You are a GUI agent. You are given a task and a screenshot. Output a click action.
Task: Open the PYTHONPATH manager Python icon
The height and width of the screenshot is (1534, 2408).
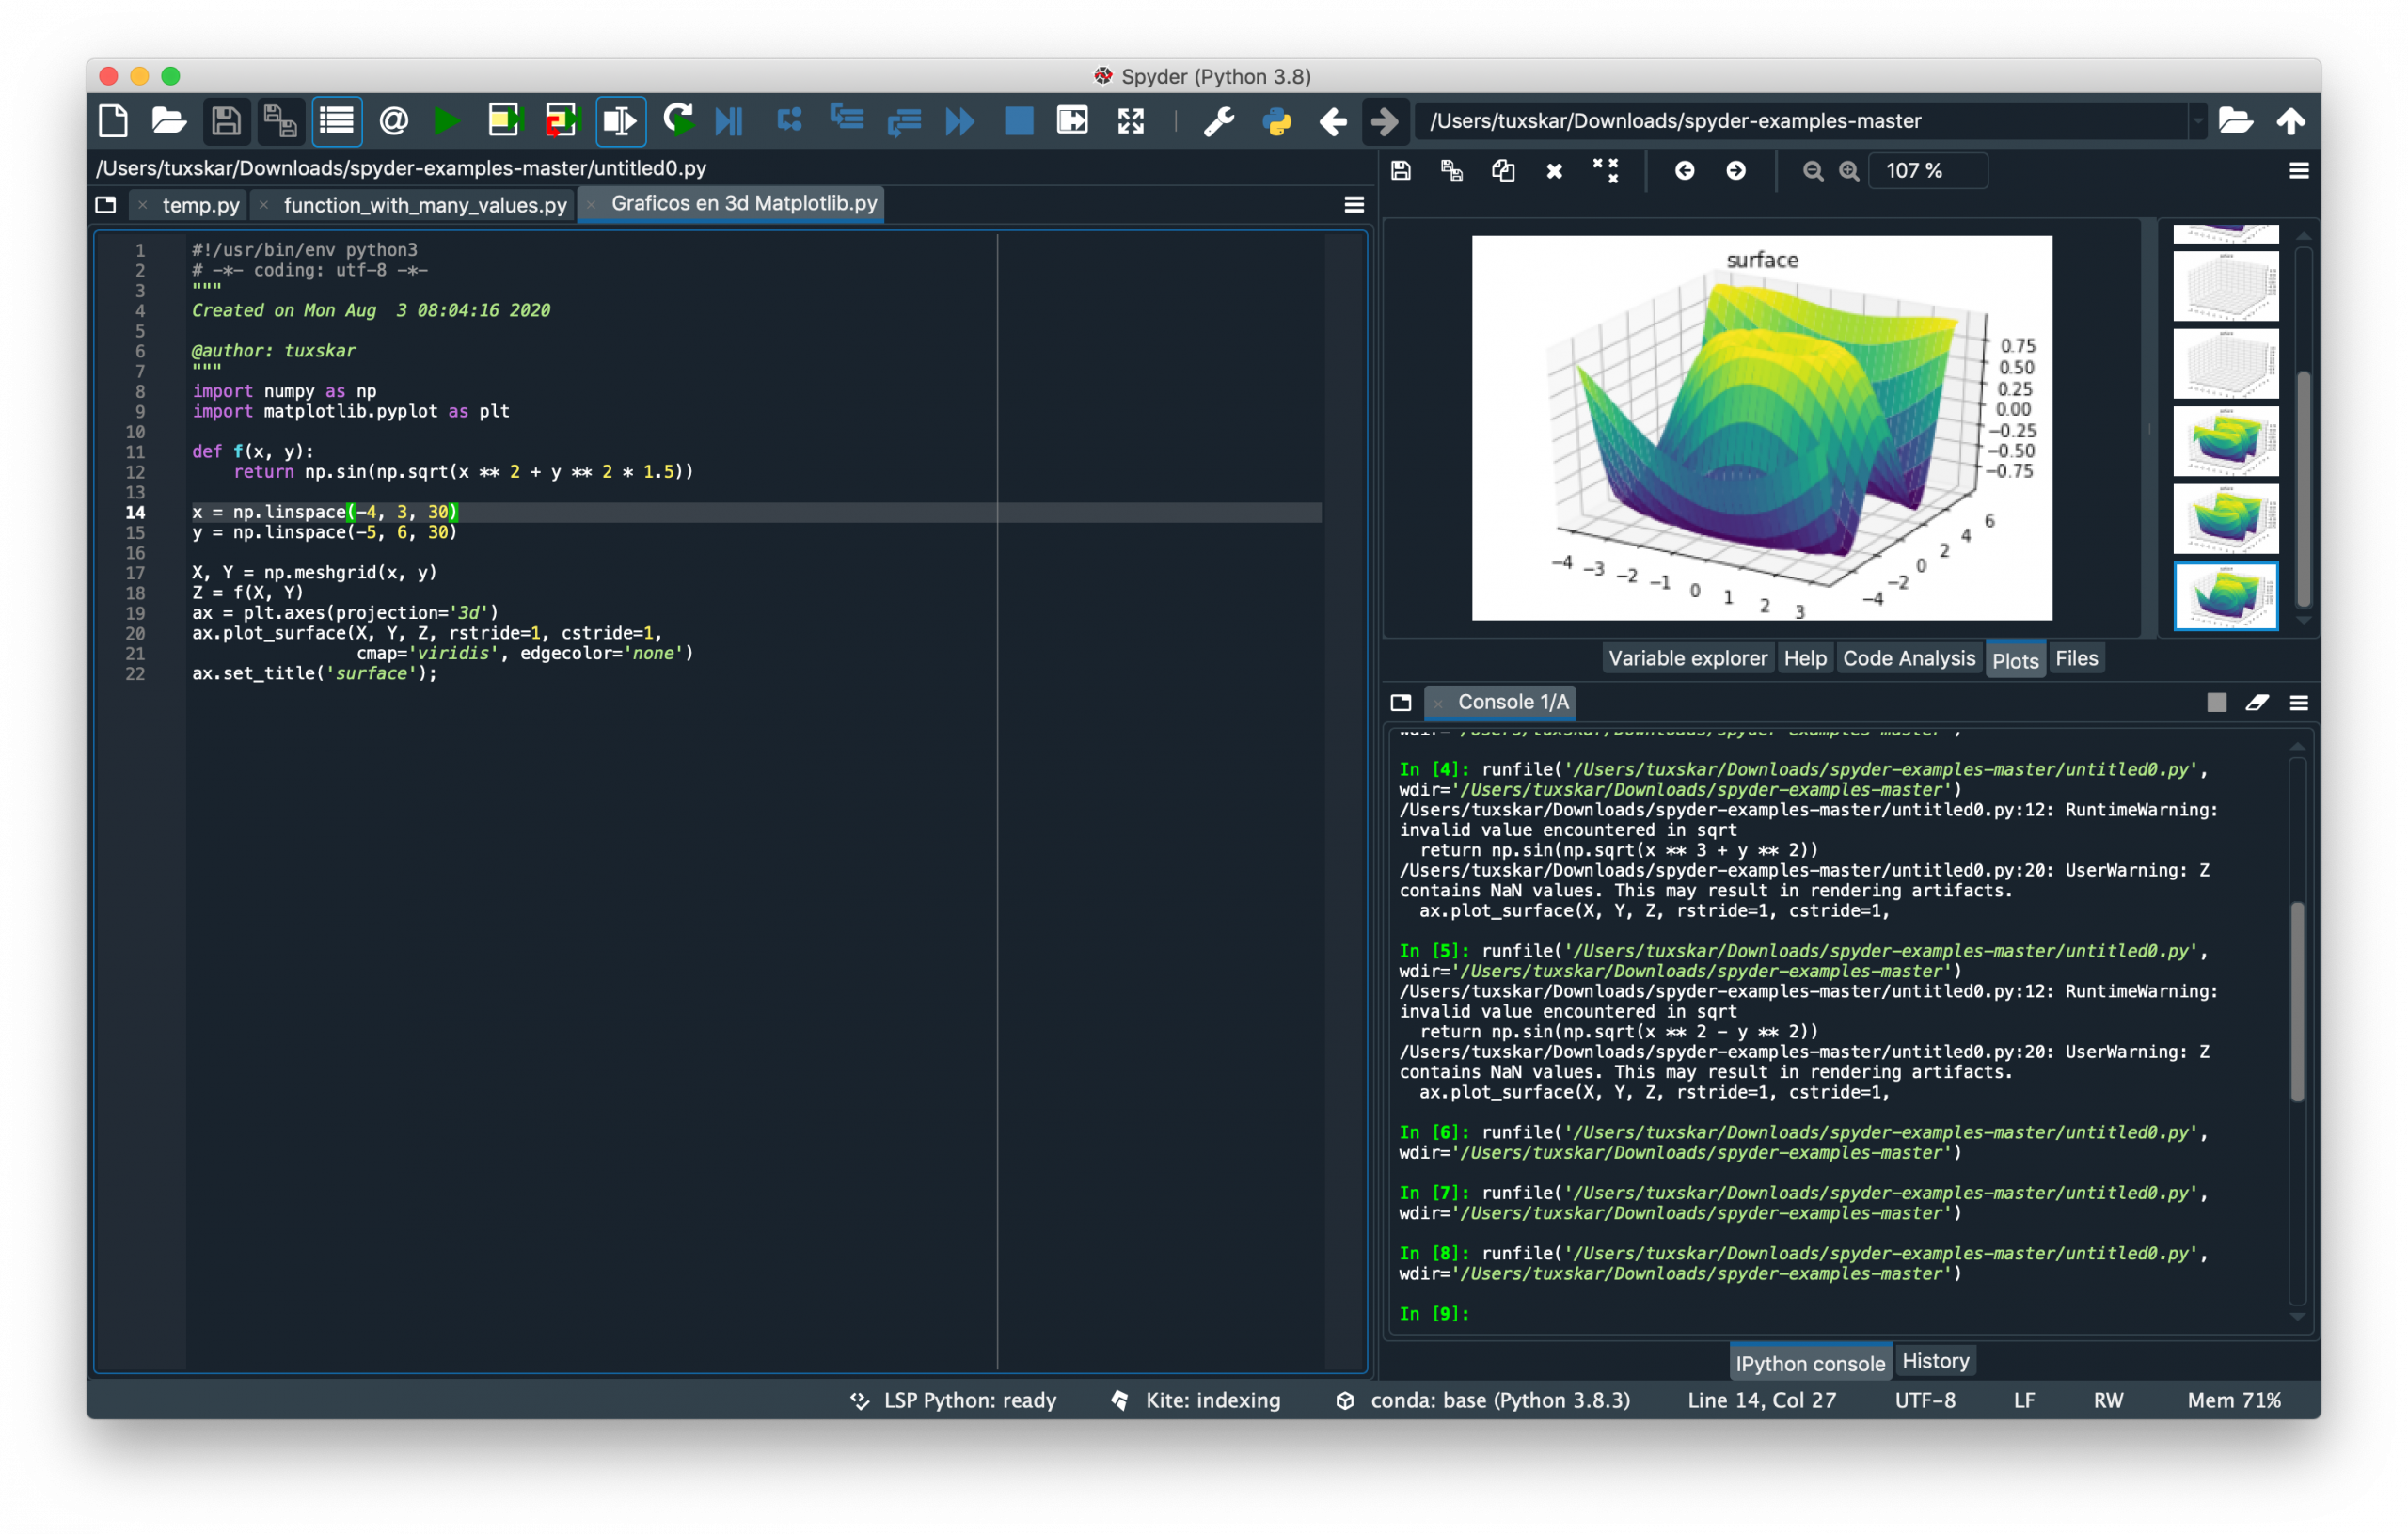[x=1276, y=121]
